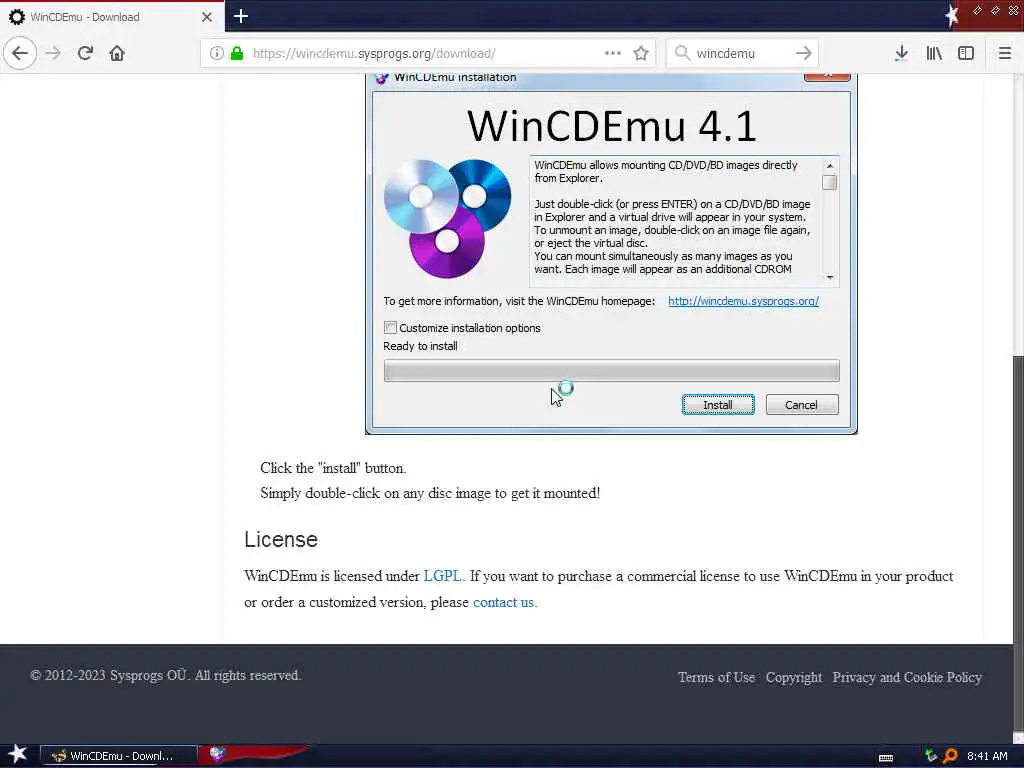Viewport: 1024px width, 768px height.
Task: Bookmark this page with the star
Action: click(641, 53)
